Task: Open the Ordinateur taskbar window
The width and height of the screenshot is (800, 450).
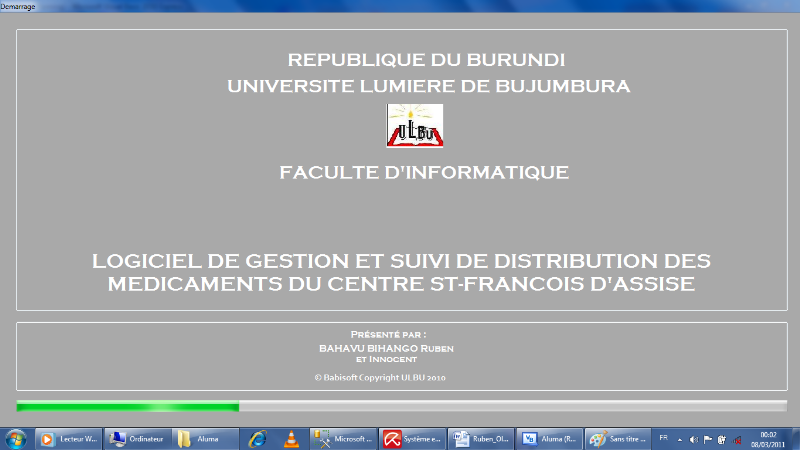Action: (137, 439)
